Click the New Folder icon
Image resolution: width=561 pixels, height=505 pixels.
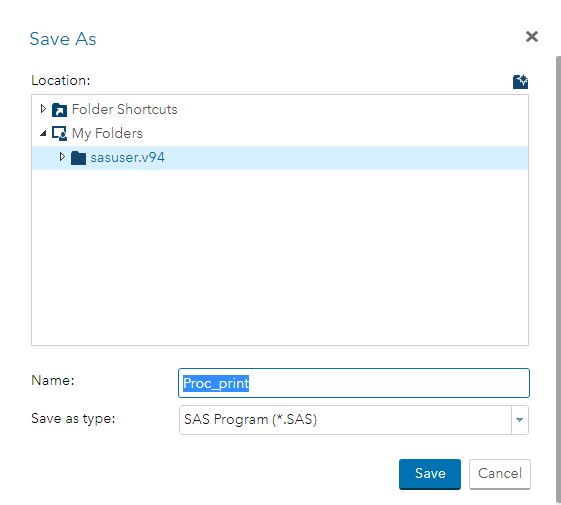coord(520,82)
